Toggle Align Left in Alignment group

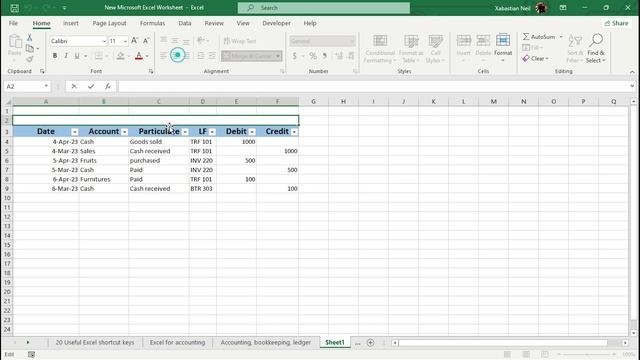tap(163, 56)
